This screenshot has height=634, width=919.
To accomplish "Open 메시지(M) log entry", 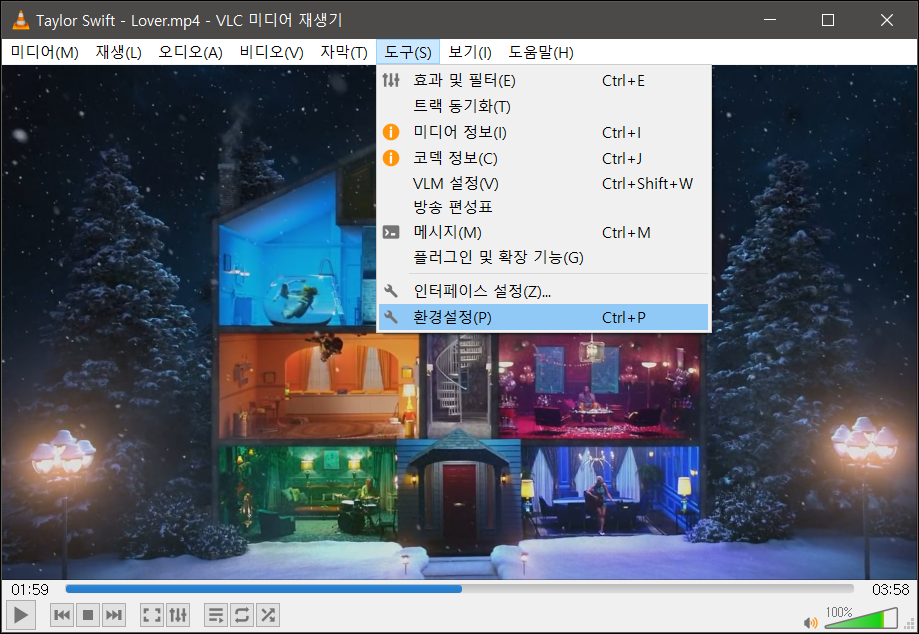I will click(543, 233).
